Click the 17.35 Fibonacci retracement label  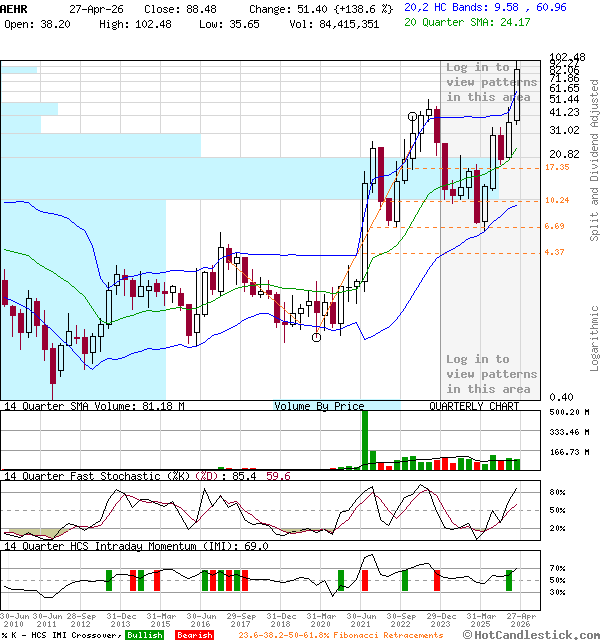pyautogui.click(x=556, y=168)
